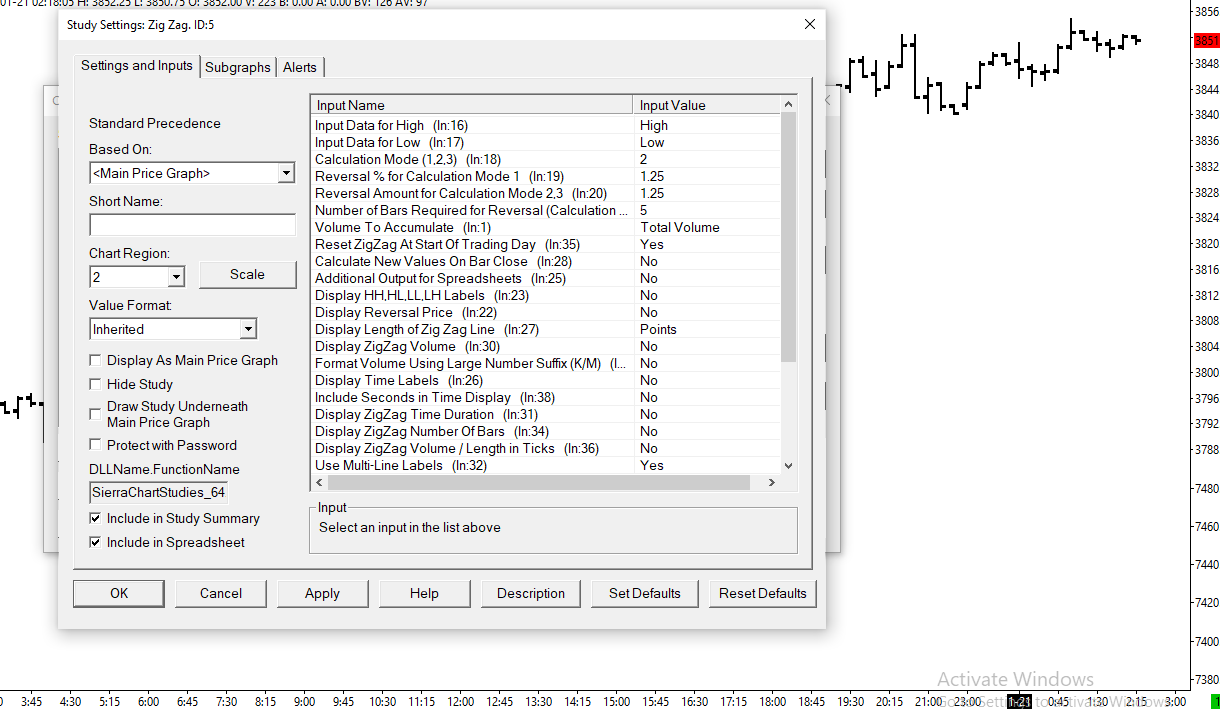Screen dimensions: 1220x709
Task: Click the Apply button
Action: 322,593
